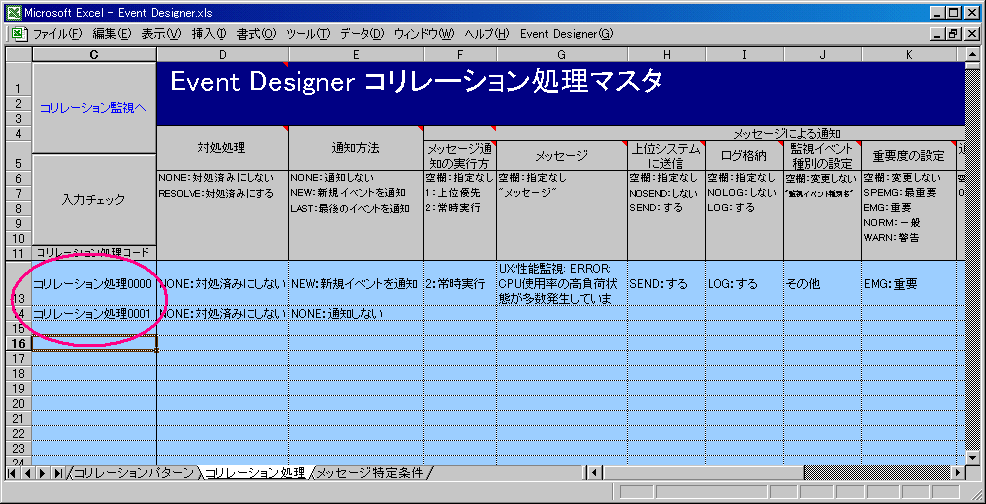The image size is (986, 504).
Task: Open the ツール(T) menu
Action: coord(308,33)
